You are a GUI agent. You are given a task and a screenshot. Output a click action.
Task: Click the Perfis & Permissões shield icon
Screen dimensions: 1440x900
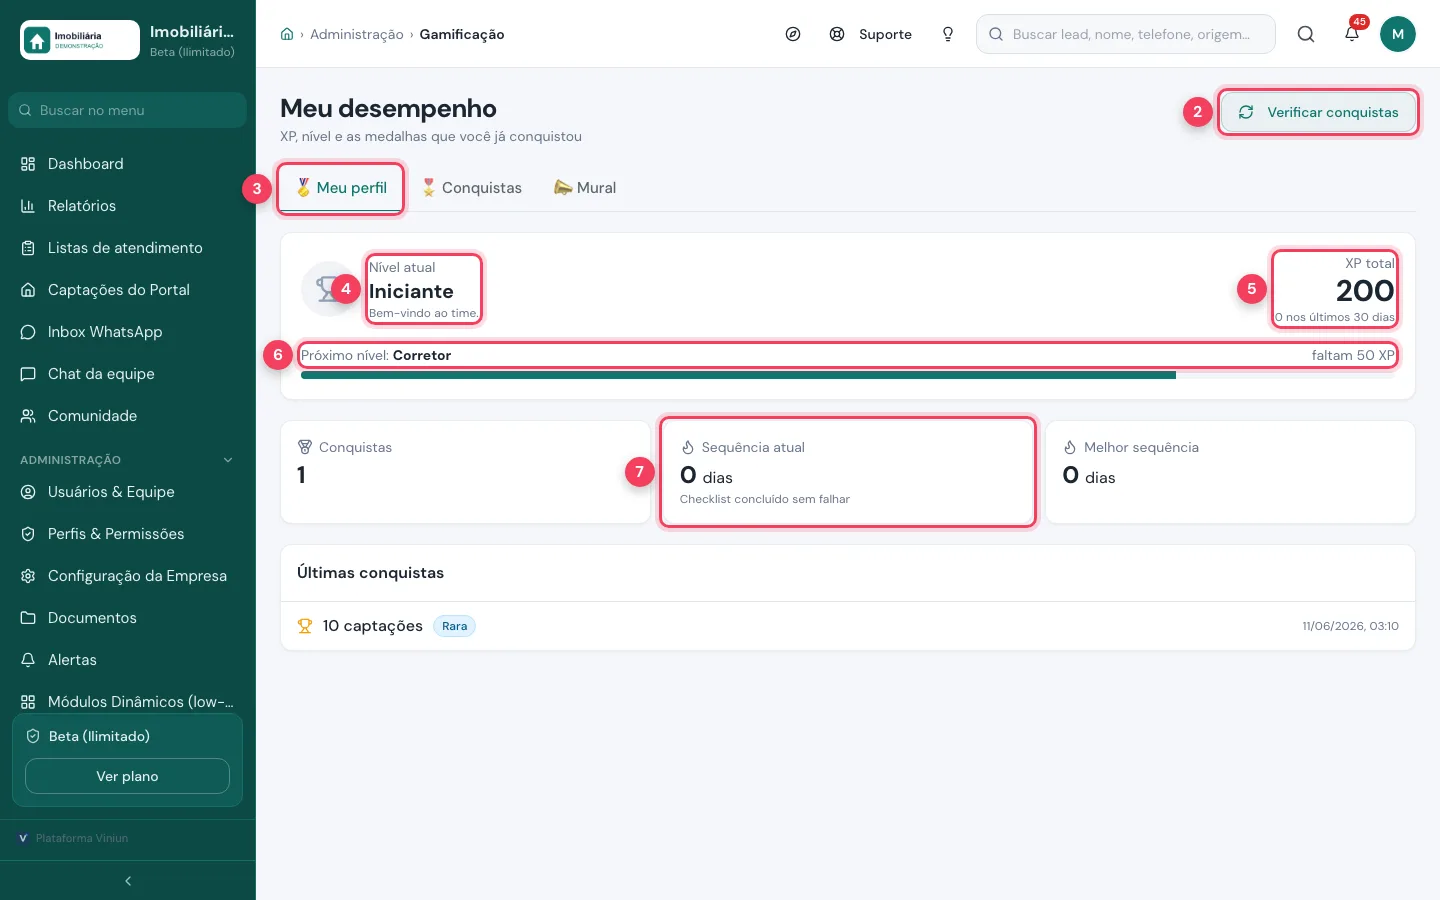[28, 534]
